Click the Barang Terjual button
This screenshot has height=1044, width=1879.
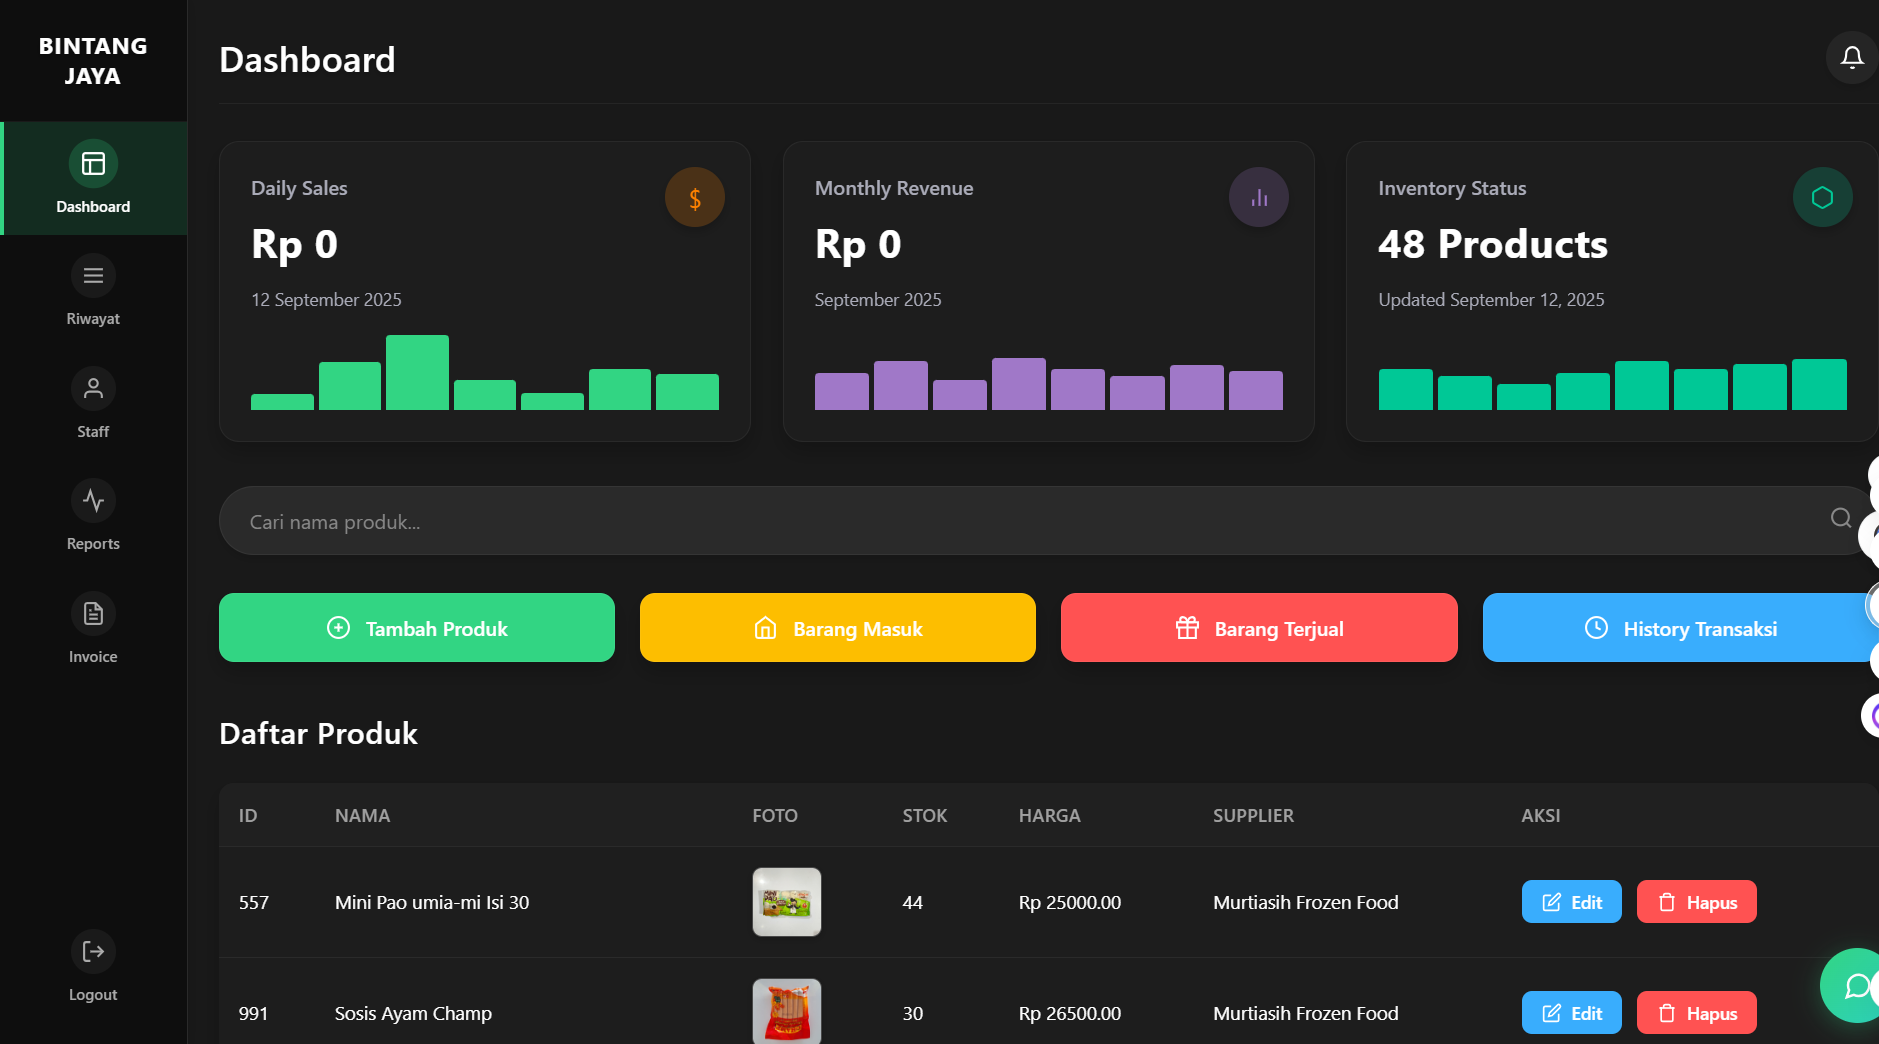point(1258,628)
